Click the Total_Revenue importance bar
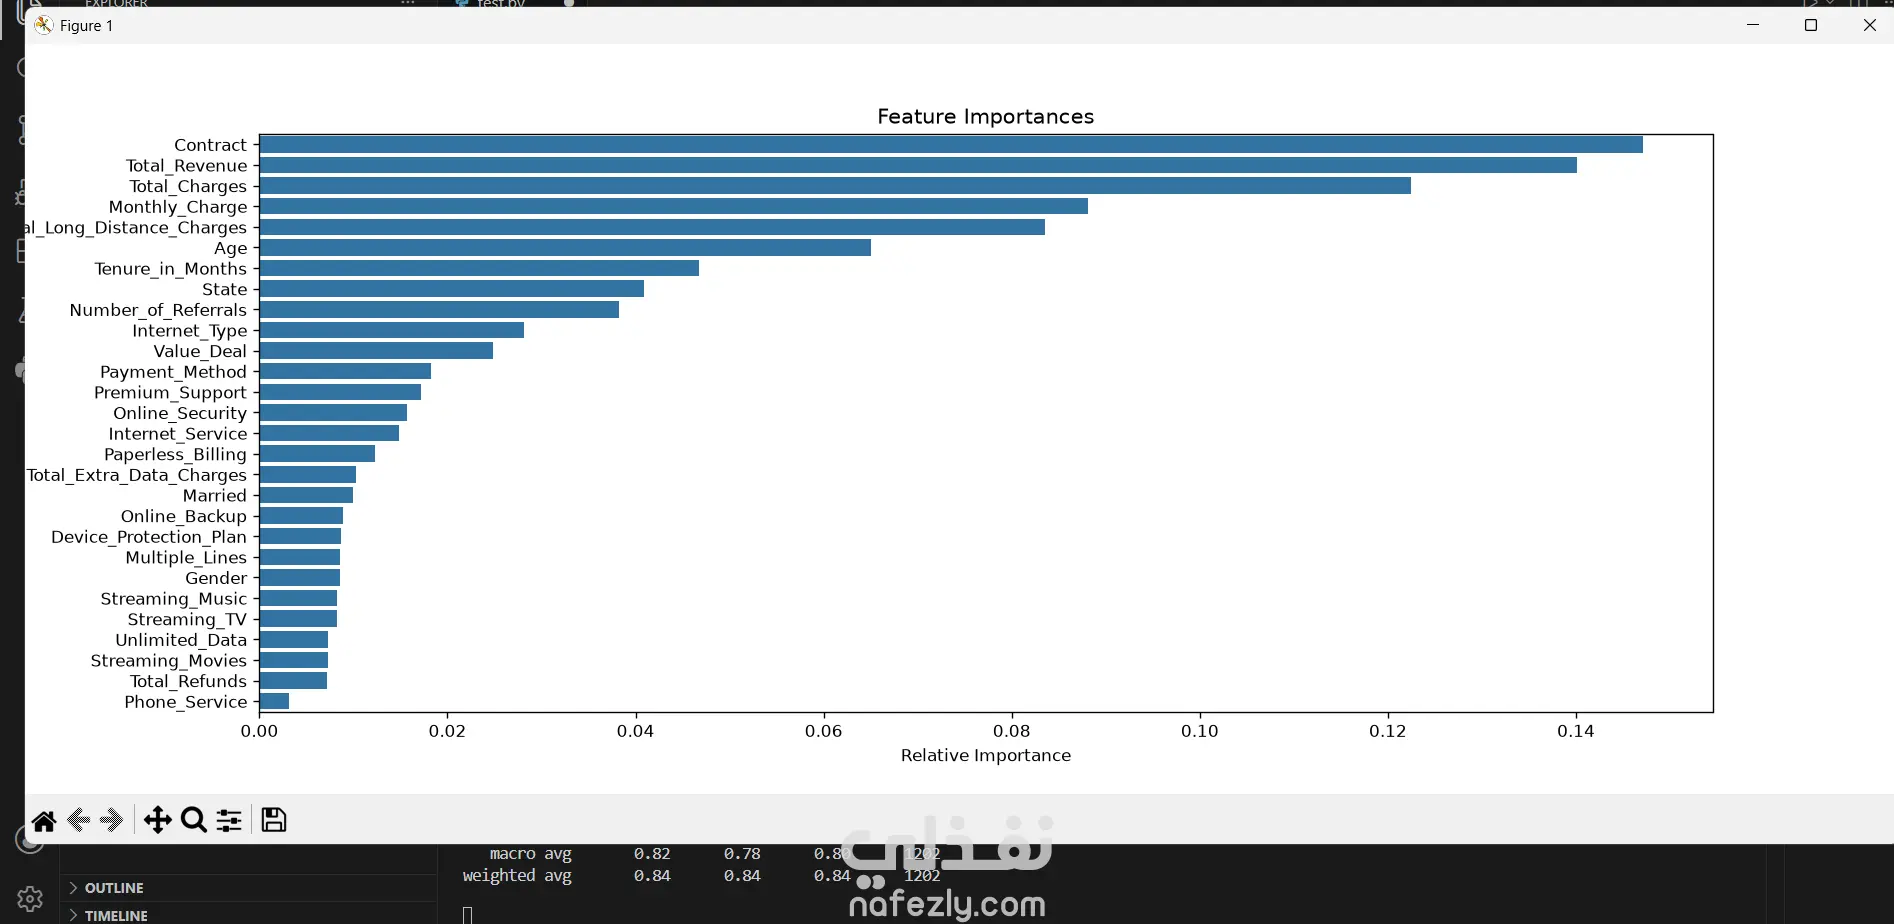 click(x=918, y=165)
